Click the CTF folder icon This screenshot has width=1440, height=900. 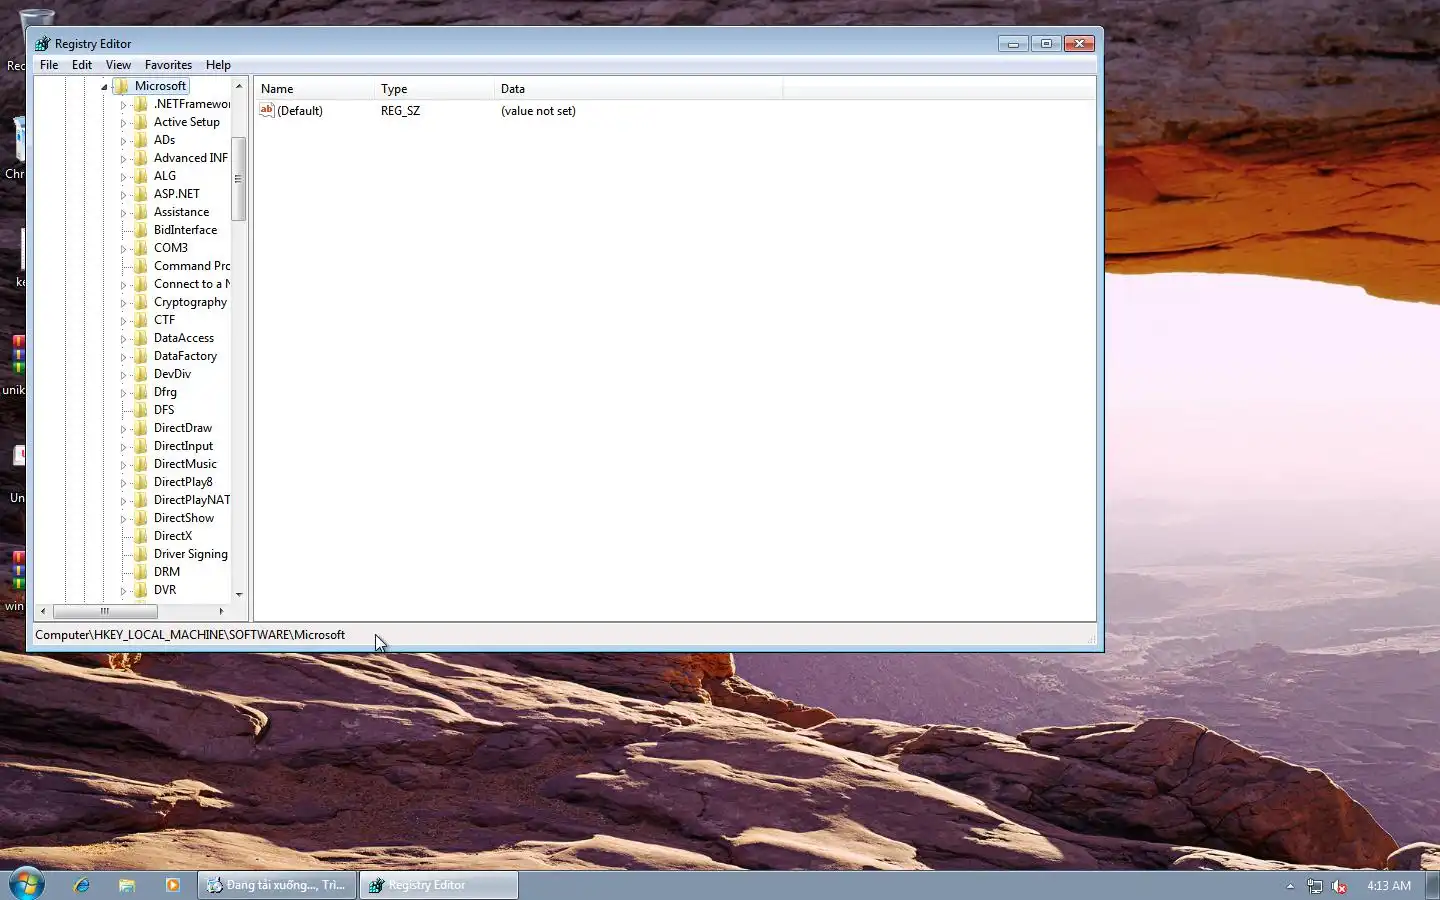point(141,320)
